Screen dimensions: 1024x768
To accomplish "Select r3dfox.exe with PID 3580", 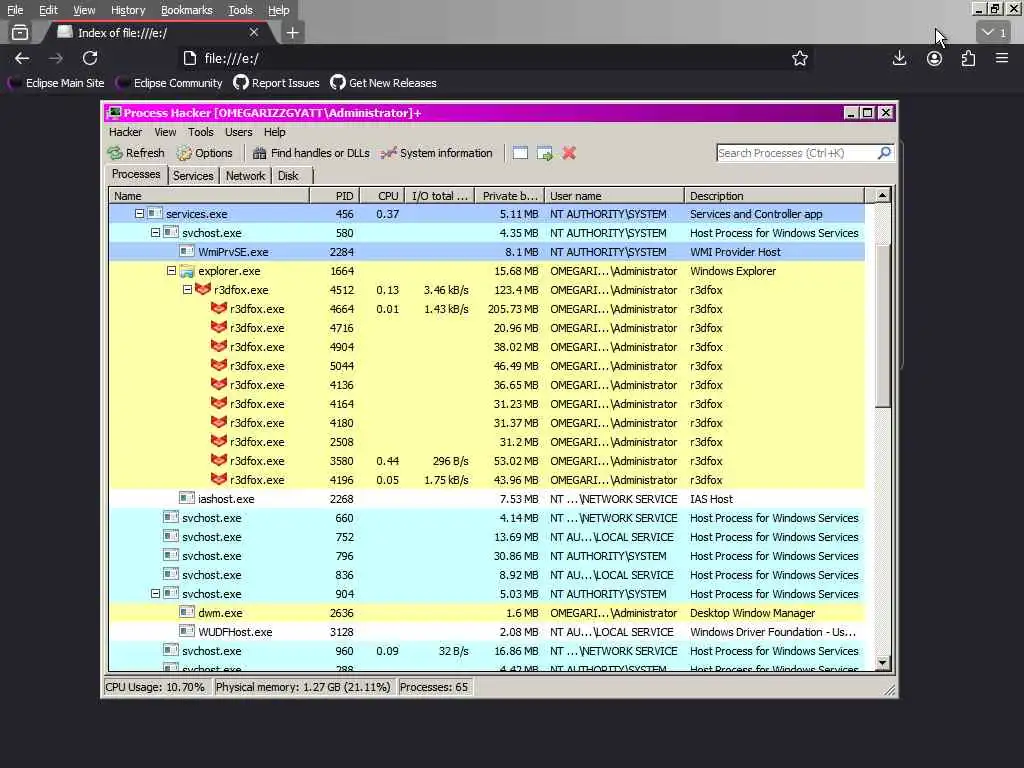I will point(487,460).
